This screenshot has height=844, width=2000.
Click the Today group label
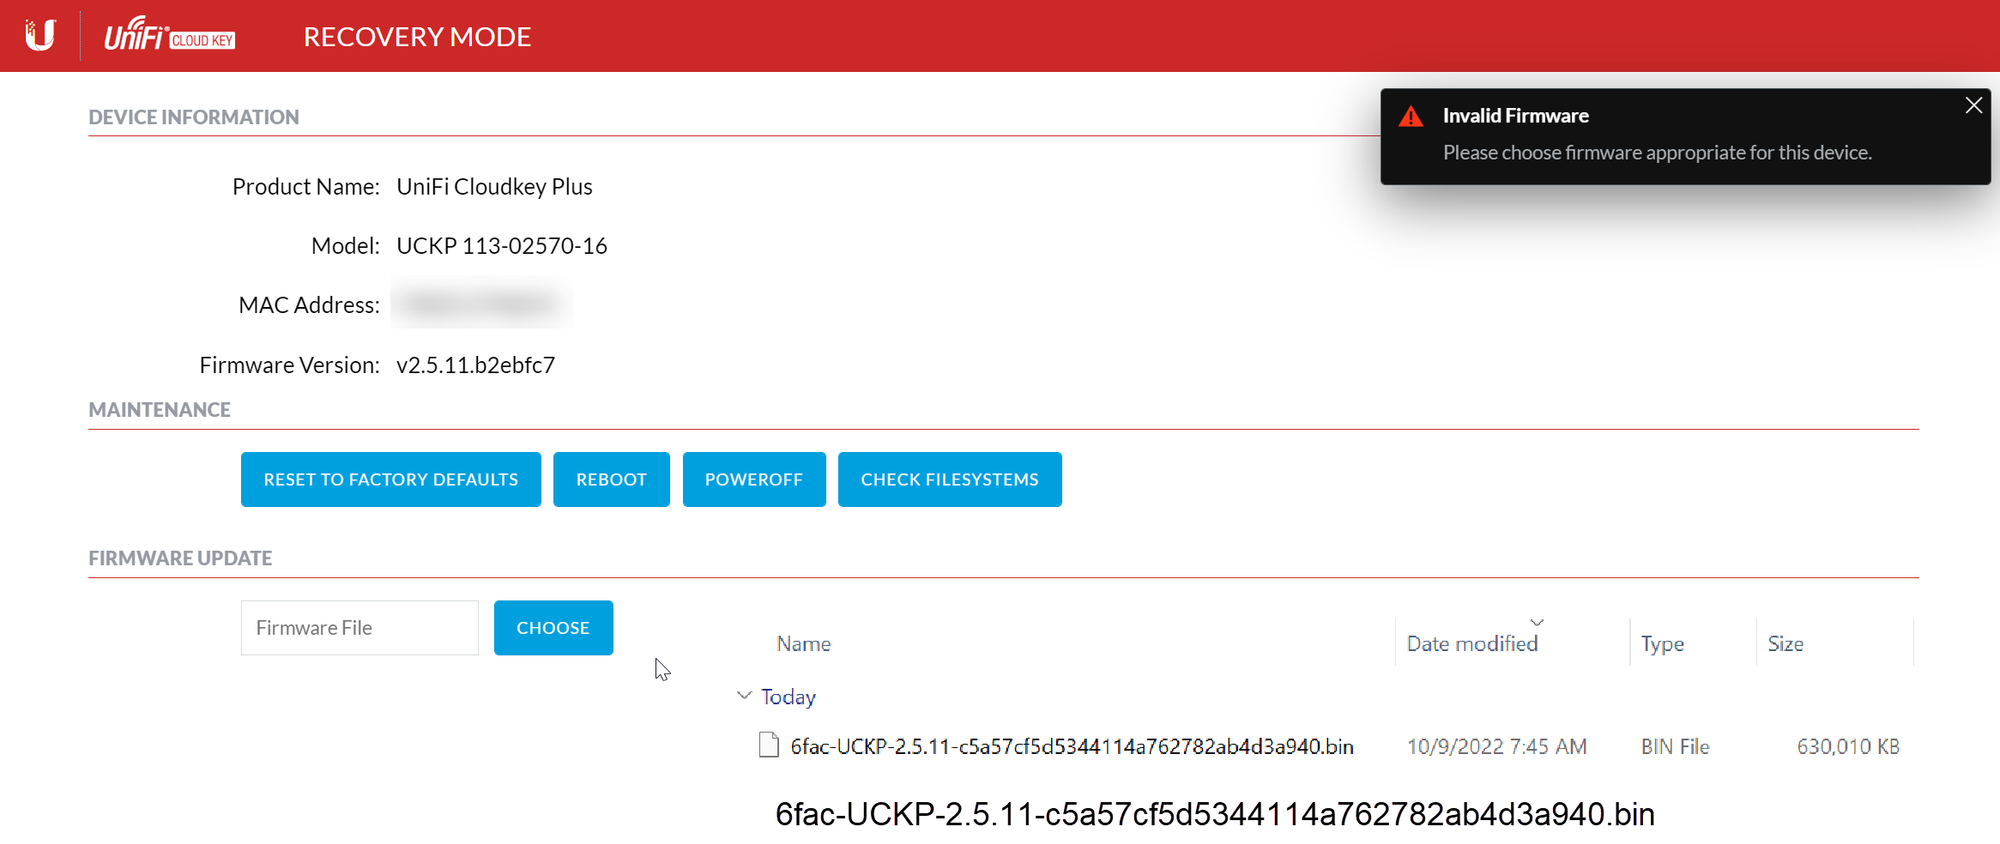pyautogui.click(x=788, y=697)
